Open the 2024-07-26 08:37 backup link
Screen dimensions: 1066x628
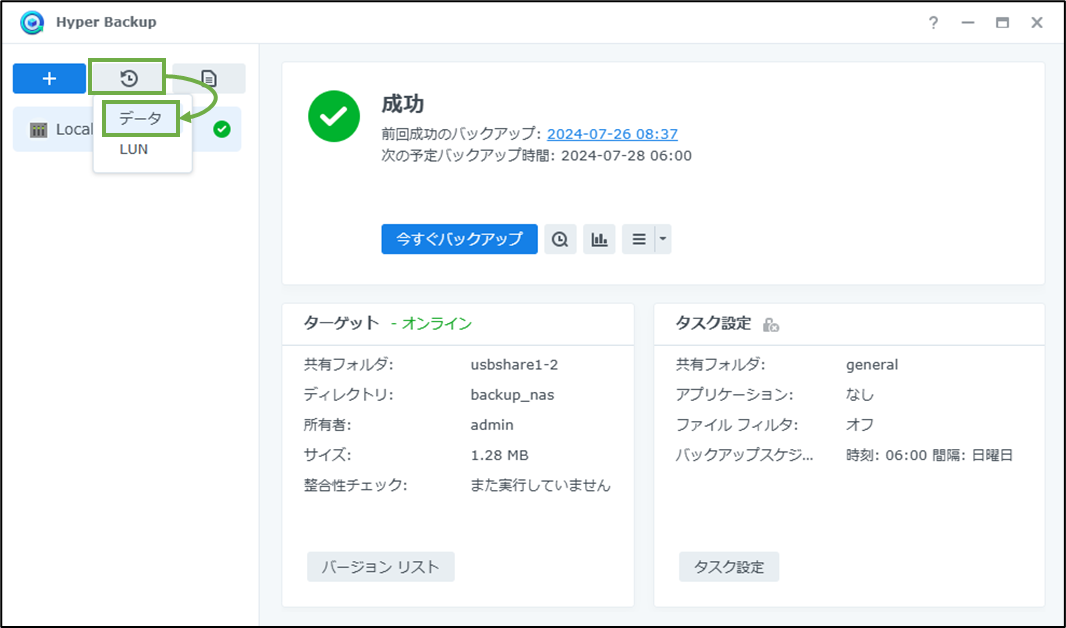click(612, 133)
